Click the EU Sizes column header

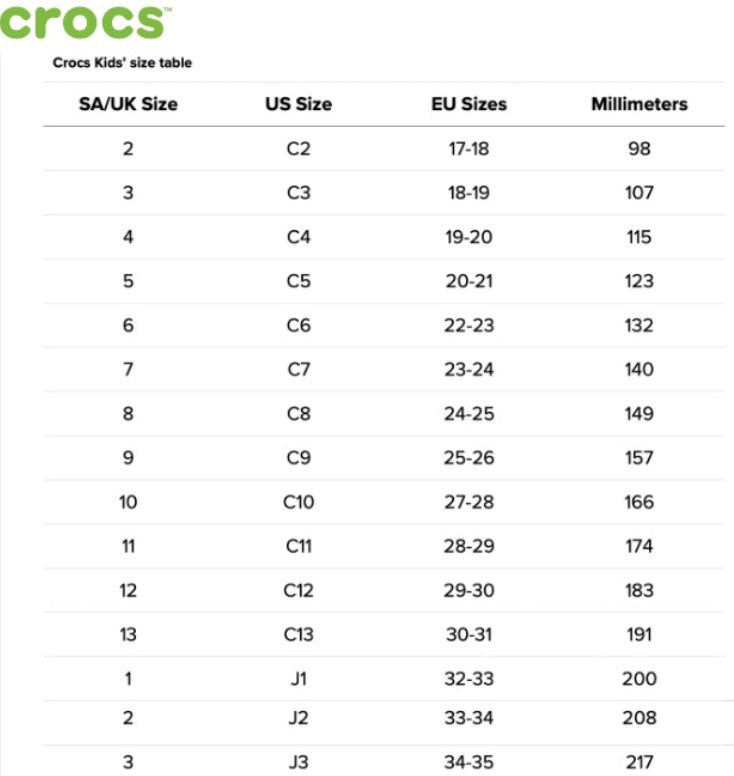click(469, 104)
